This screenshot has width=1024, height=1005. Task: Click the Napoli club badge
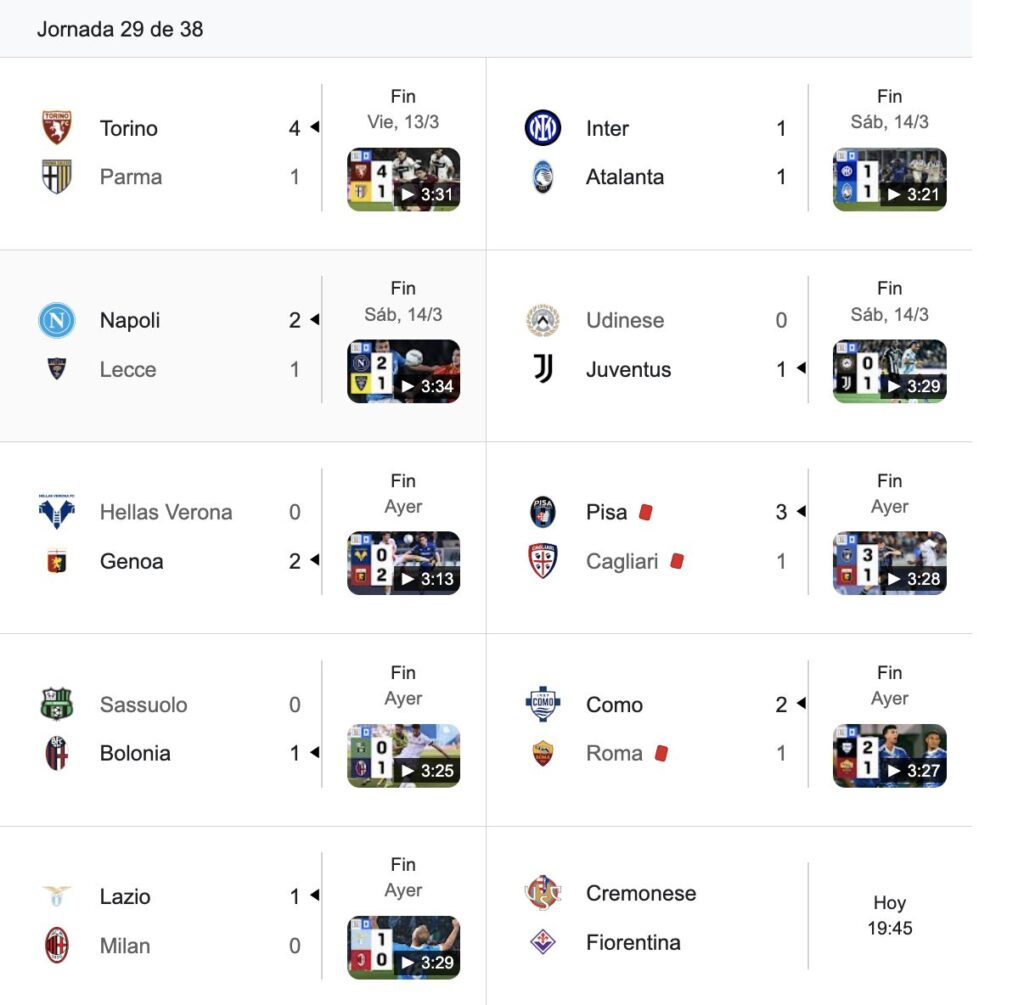tap(56, 321)
